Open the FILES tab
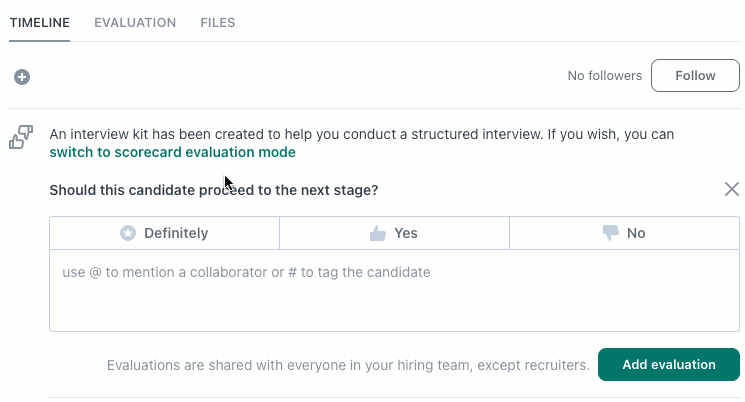 (x=218, y=22)
